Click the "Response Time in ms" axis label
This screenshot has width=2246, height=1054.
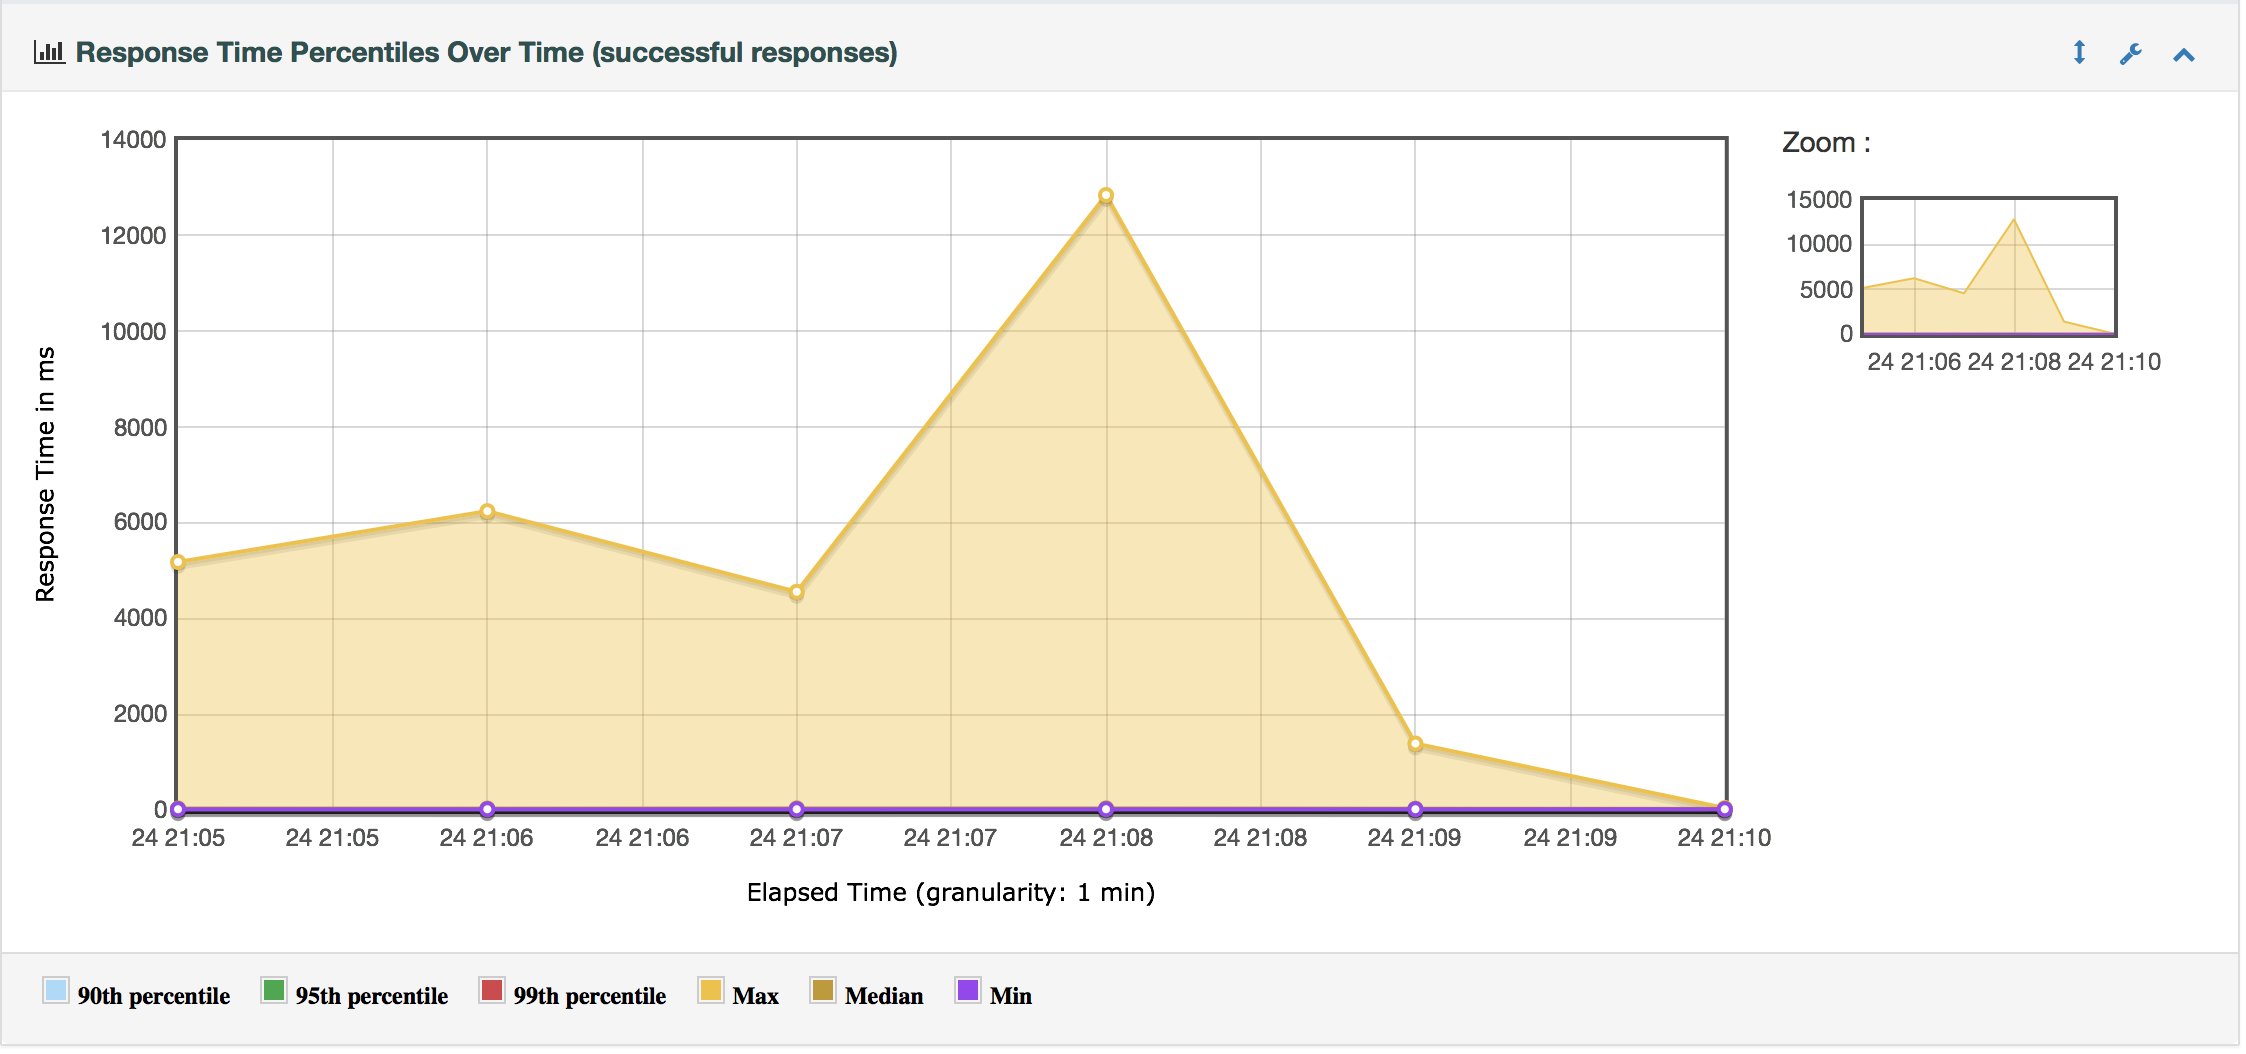pyautogui.click(x=45, y=474)
